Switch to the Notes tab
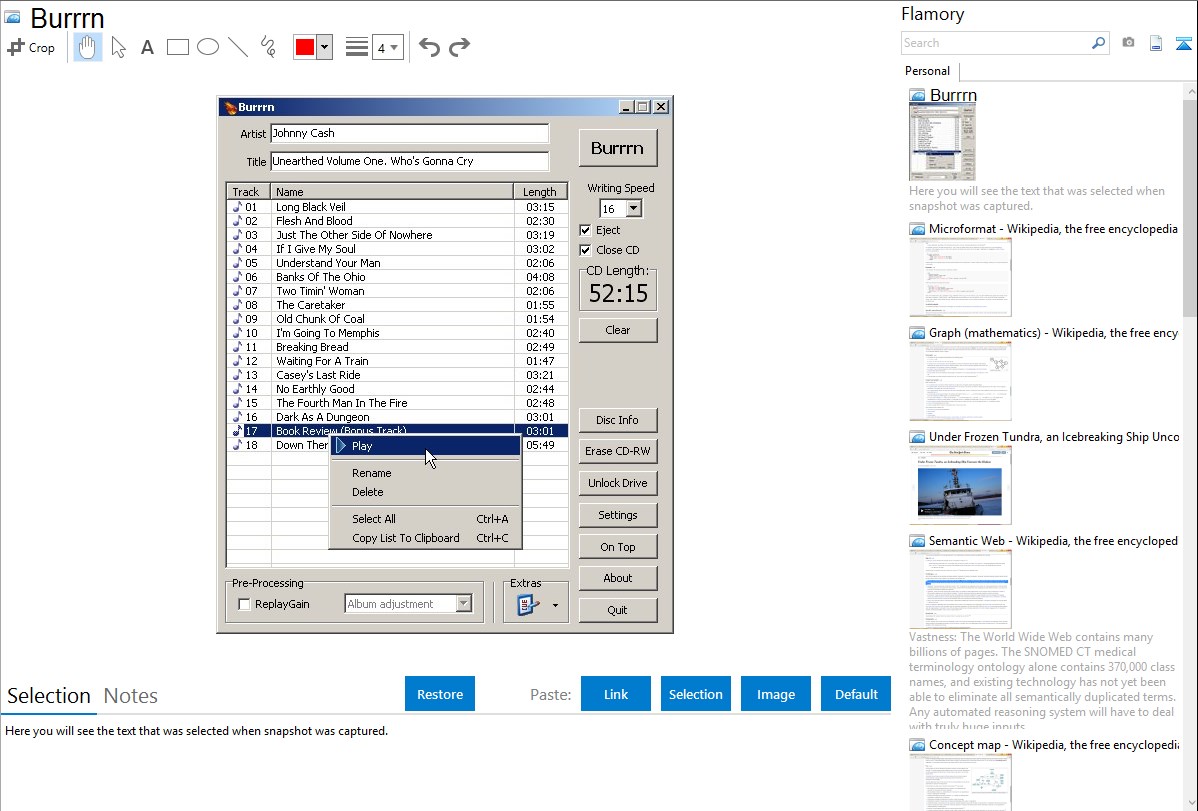1198x811 pixels. tap(131, 696)
